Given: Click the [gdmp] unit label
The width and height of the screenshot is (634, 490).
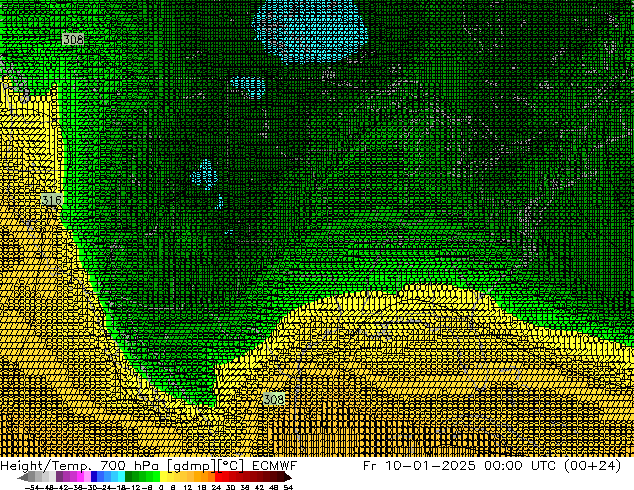Looking at the screenshot, I should 192,466.
